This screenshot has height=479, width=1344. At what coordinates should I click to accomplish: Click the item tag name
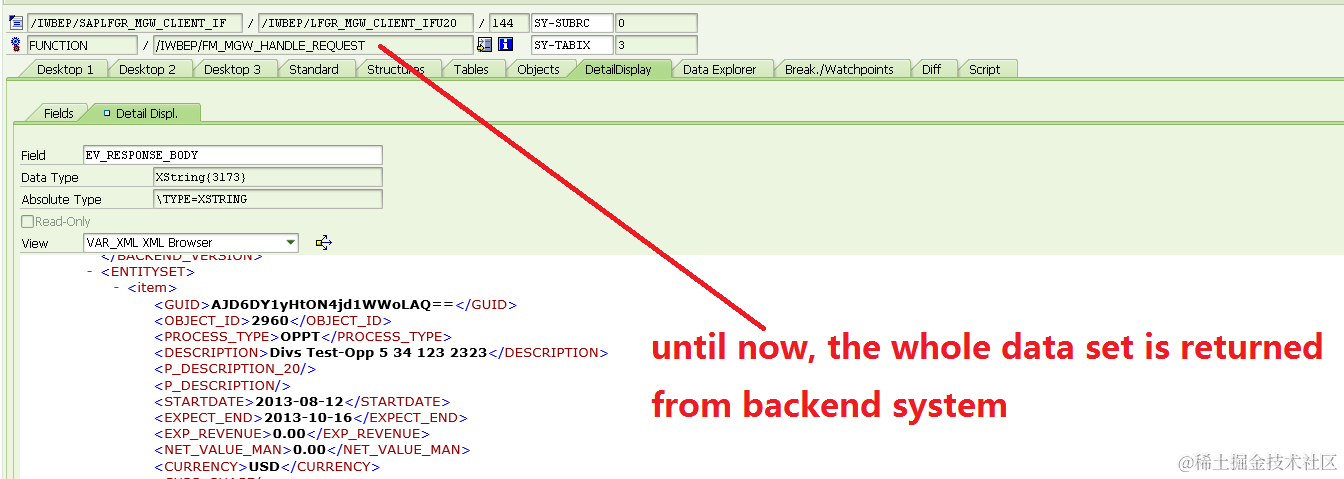(152, 287)
